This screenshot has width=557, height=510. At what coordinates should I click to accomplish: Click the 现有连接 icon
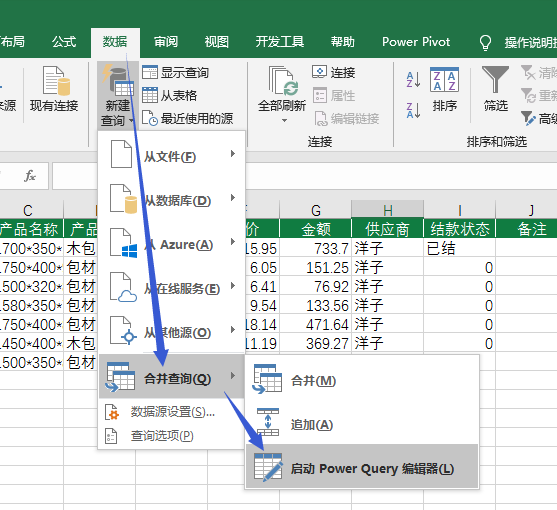click(56, 81)
